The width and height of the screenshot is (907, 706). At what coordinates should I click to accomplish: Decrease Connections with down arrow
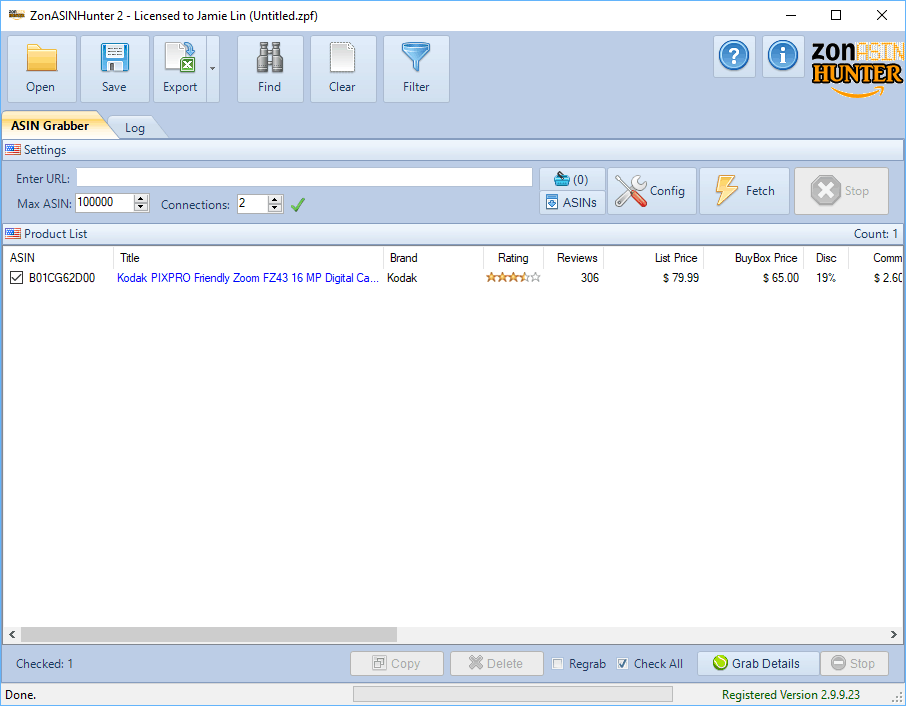[275, 208]
